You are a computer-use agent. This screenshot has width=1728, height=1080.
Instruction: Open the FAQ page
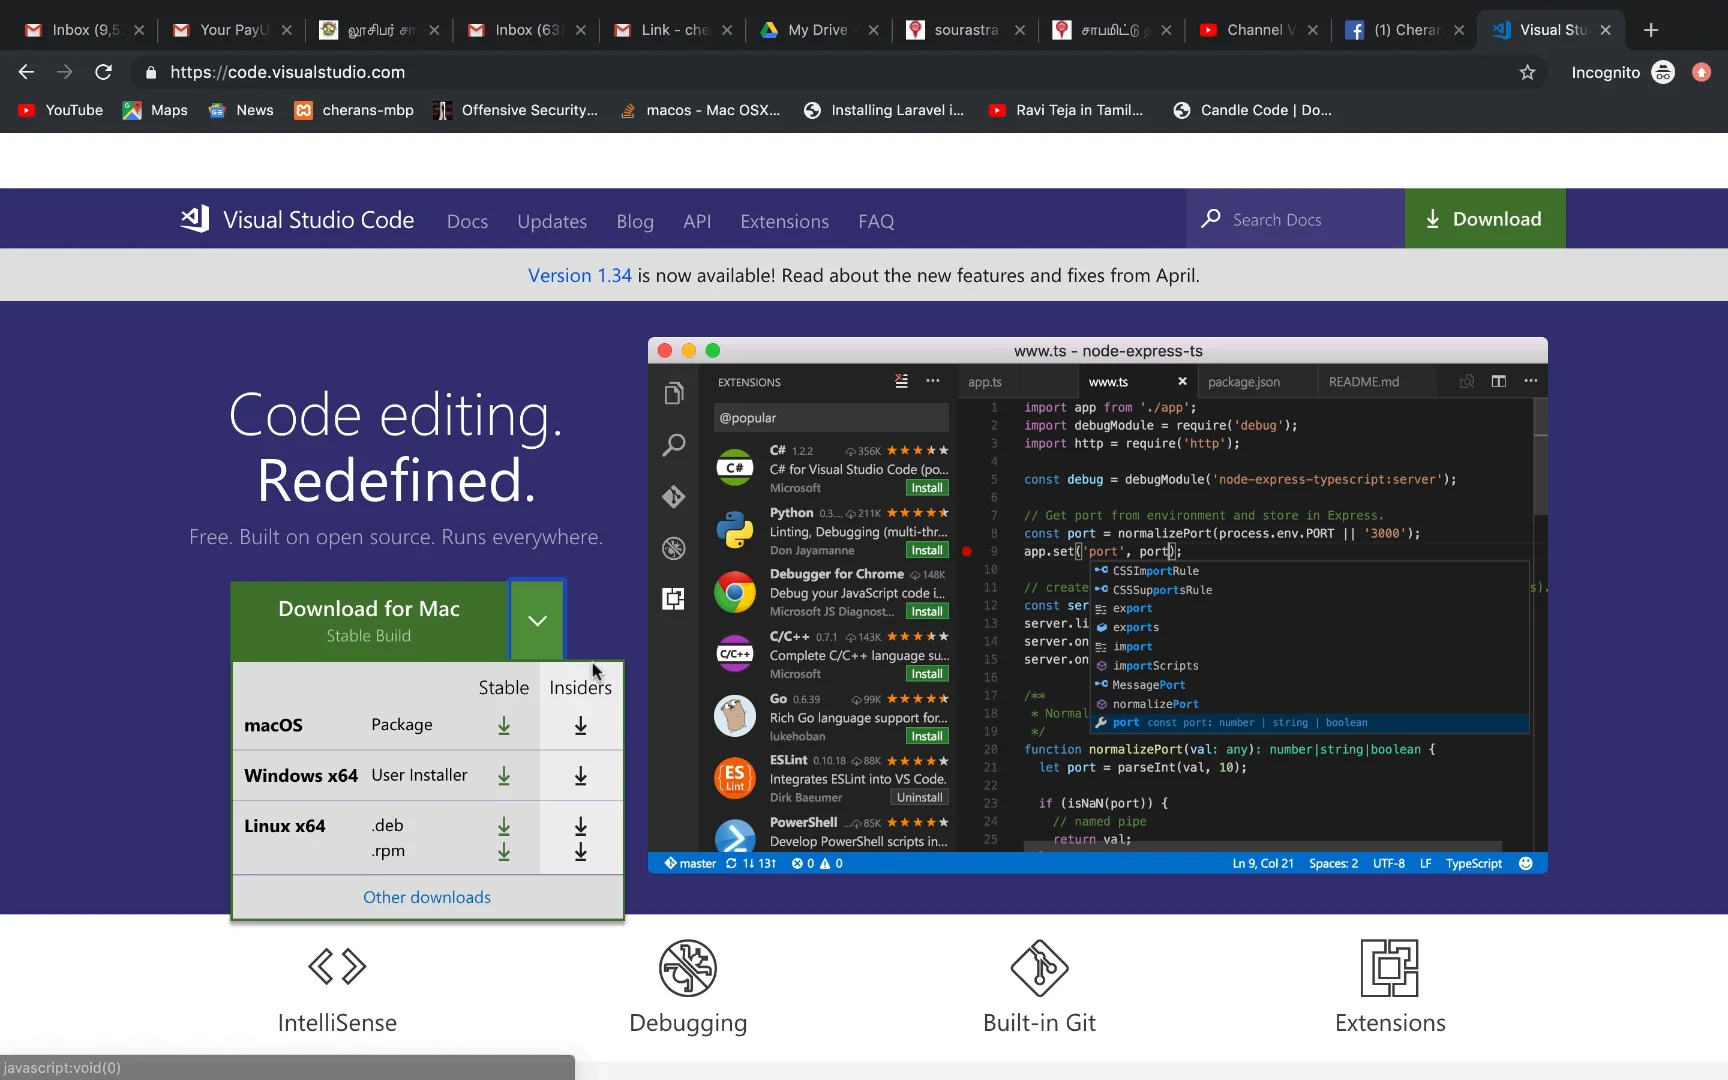pos(876,221)
